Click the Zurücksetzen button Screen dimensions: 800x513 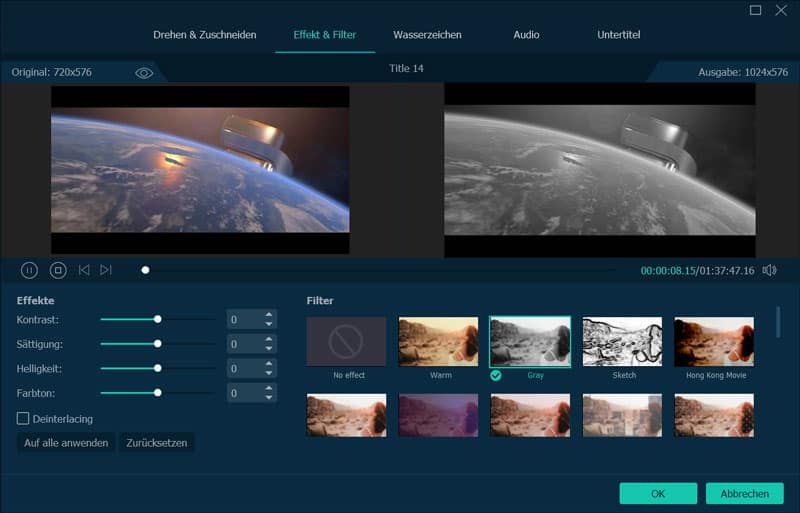click(157, 443)
